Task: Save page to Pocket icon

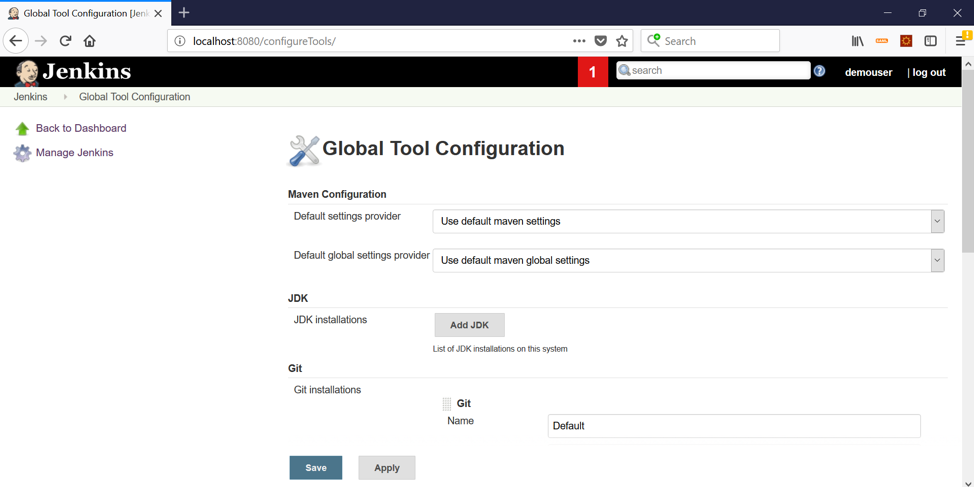Action: point(600,41)
